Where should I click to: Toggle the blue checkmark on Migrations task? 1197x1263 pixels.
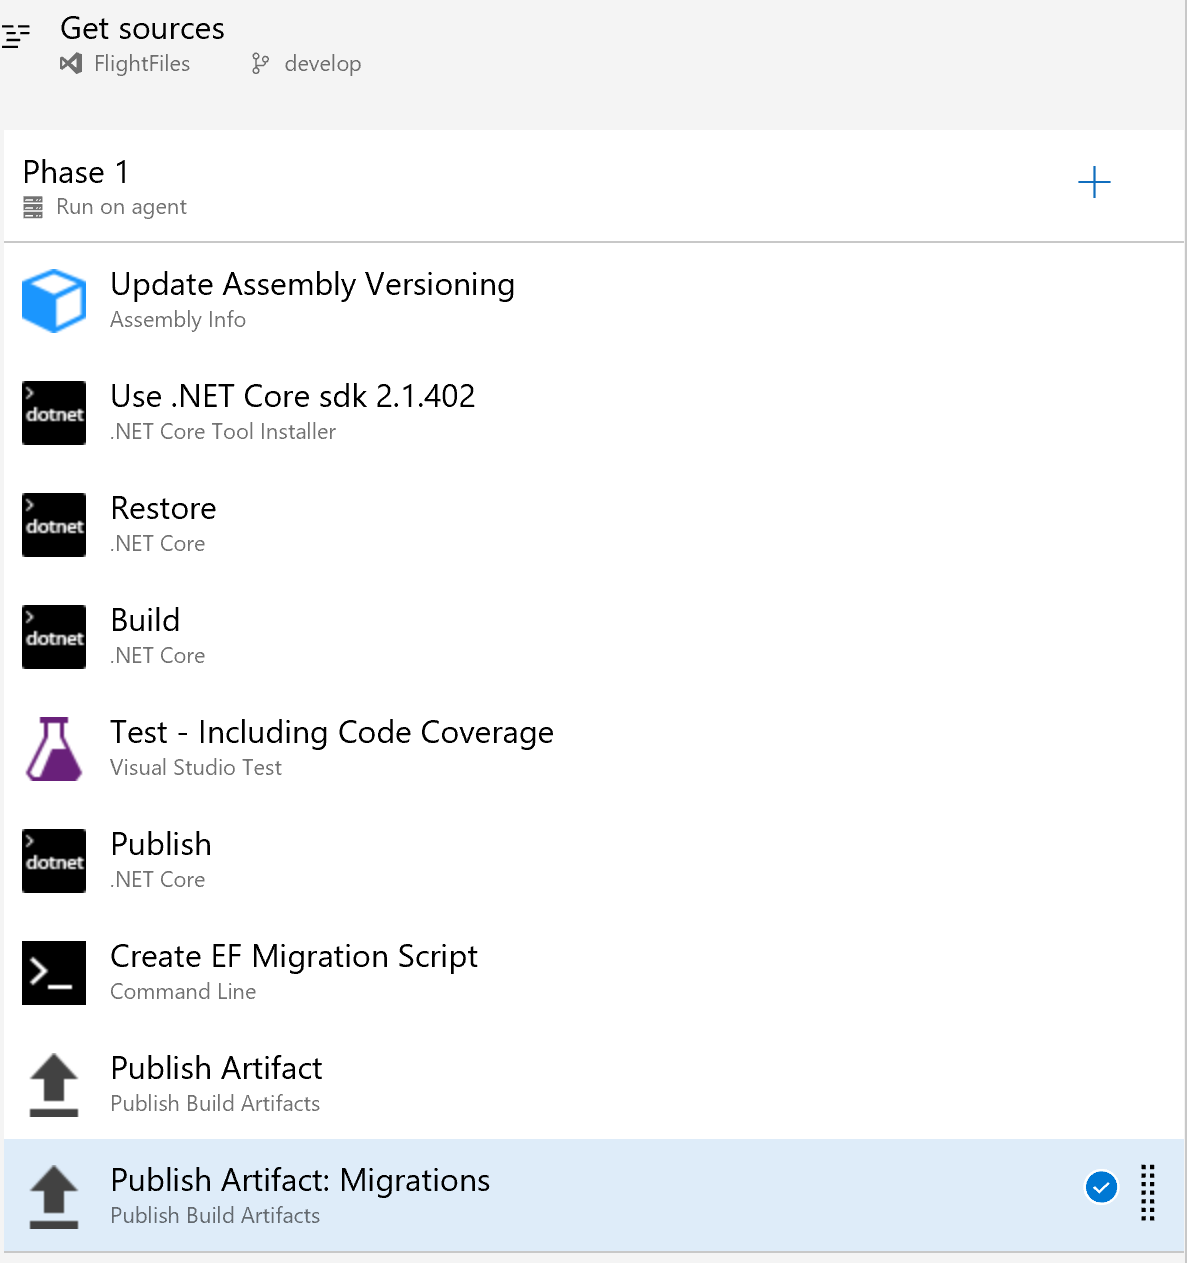click(x=1101, y=1188)
